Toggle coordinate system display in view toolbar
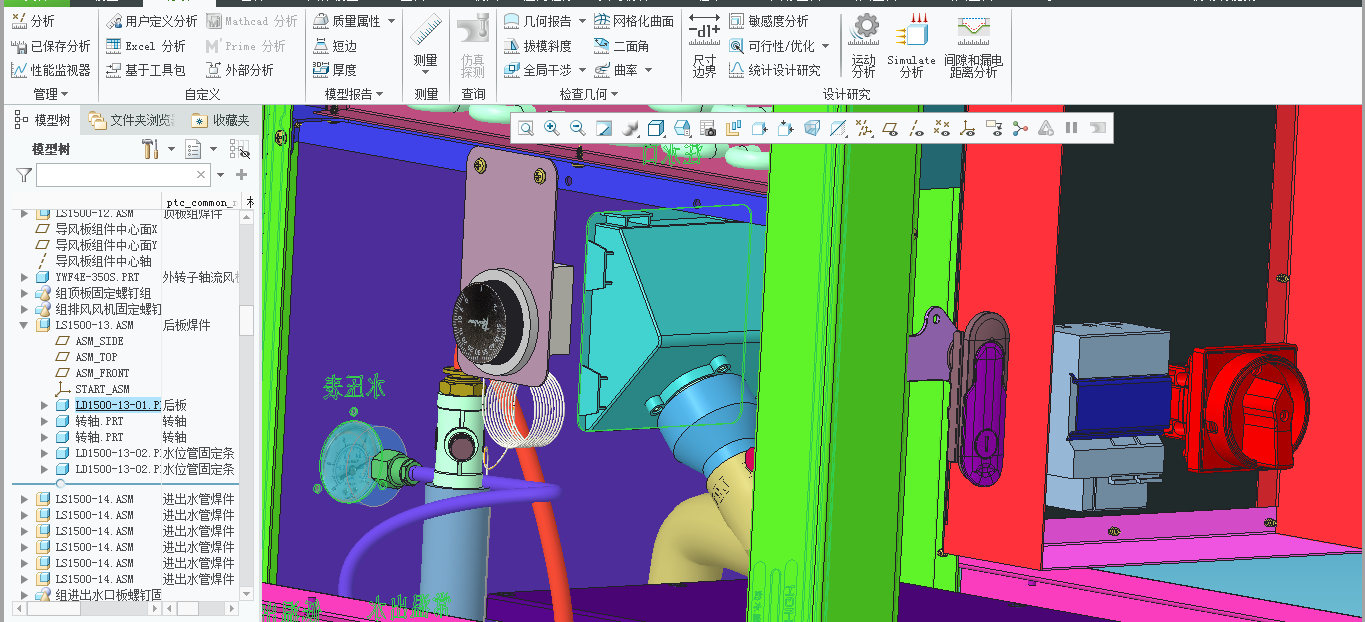1365x622 pixels. [967, 128]
